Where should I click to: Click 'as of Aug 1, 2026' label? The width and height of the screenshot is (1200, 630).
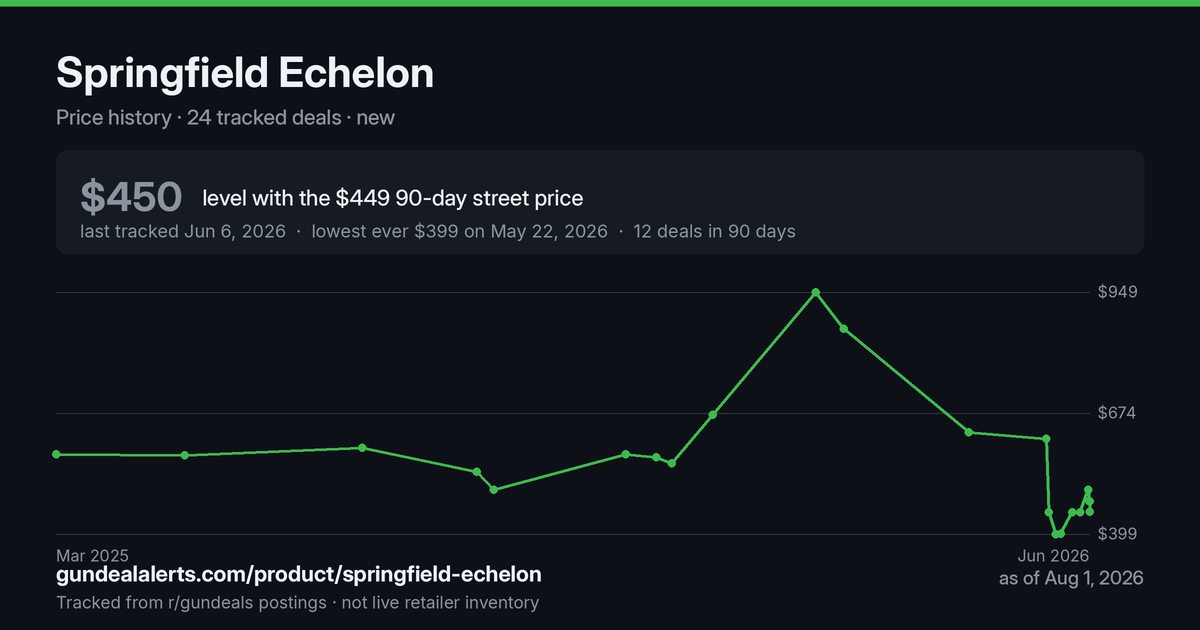pyautogui.click(x=1071, y=578)
